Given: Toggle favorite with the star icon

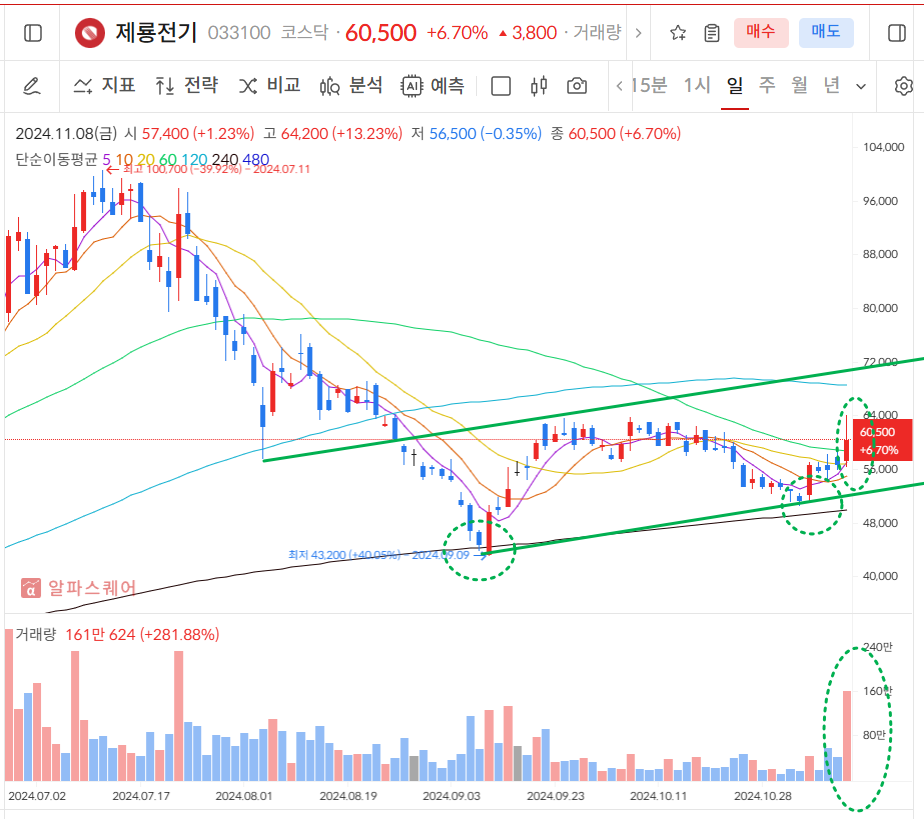Looking at the screenshot, I should (x=677, y=32).
